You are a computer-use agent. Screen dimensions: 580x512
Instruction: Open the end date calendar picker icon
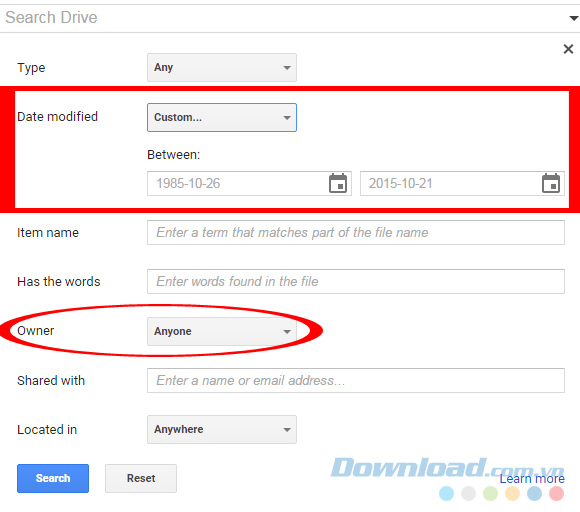(551, 183)
